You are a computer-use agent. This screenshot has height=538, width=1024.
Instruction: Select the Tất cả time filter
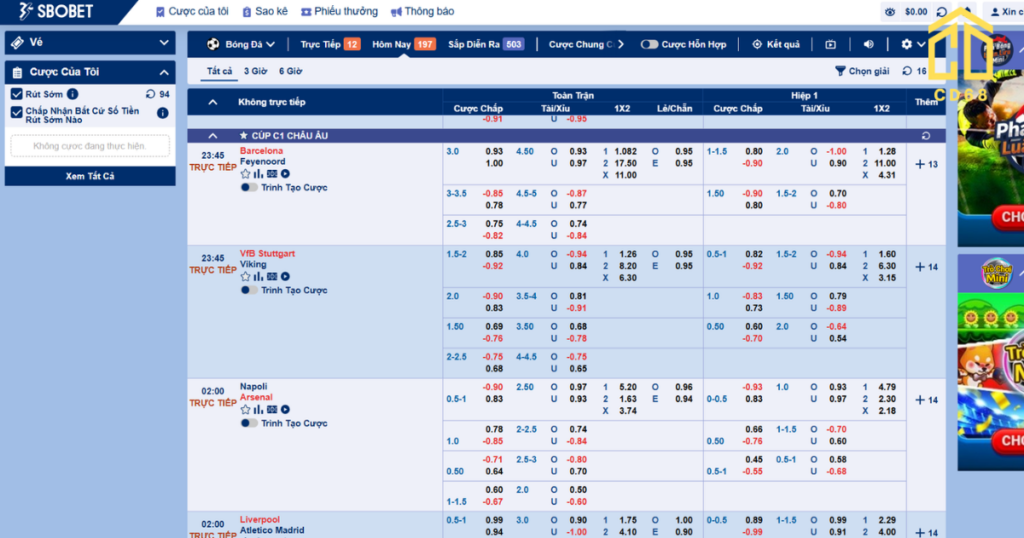219,71
